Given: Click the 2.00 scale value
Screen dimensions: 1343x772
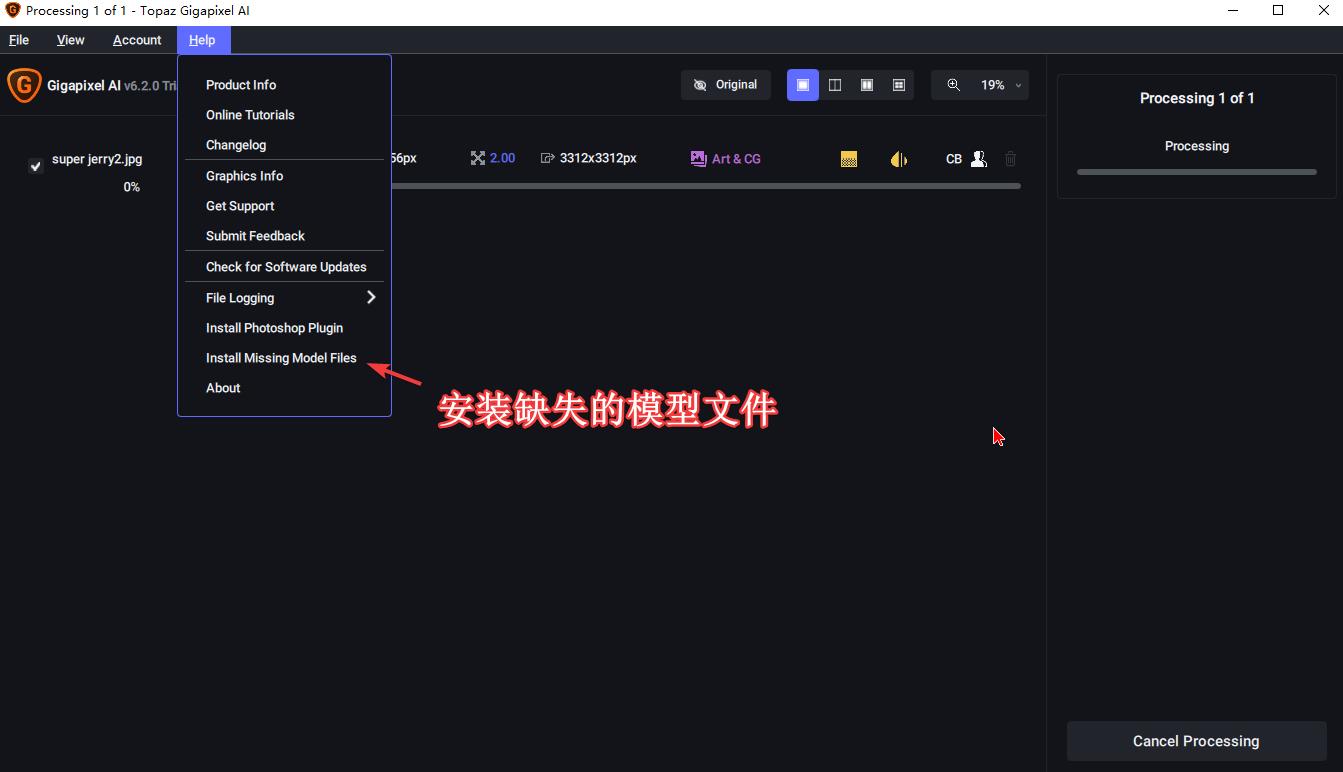Looking at the screenshot, I should pyautogui.click(x=503, y=158).
